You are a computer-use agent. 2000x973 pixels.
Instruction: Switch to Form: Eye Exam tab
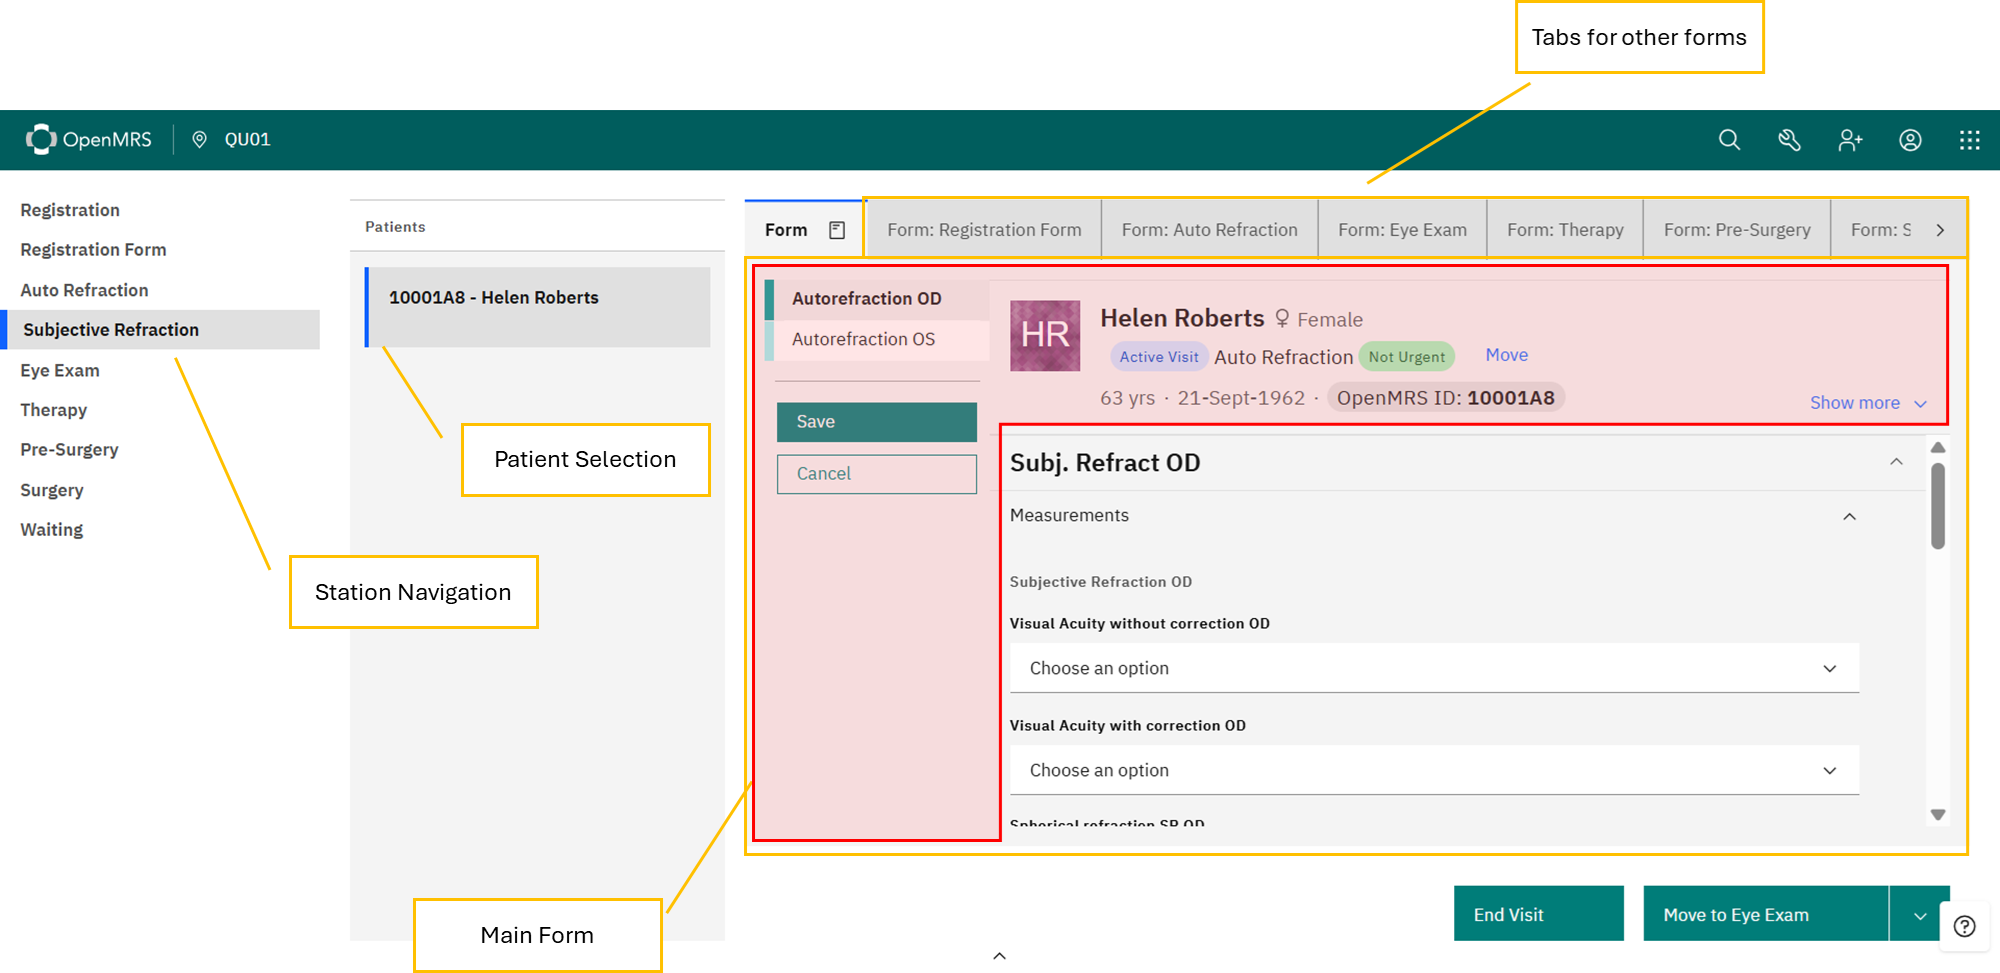(x=1402, y=230)
